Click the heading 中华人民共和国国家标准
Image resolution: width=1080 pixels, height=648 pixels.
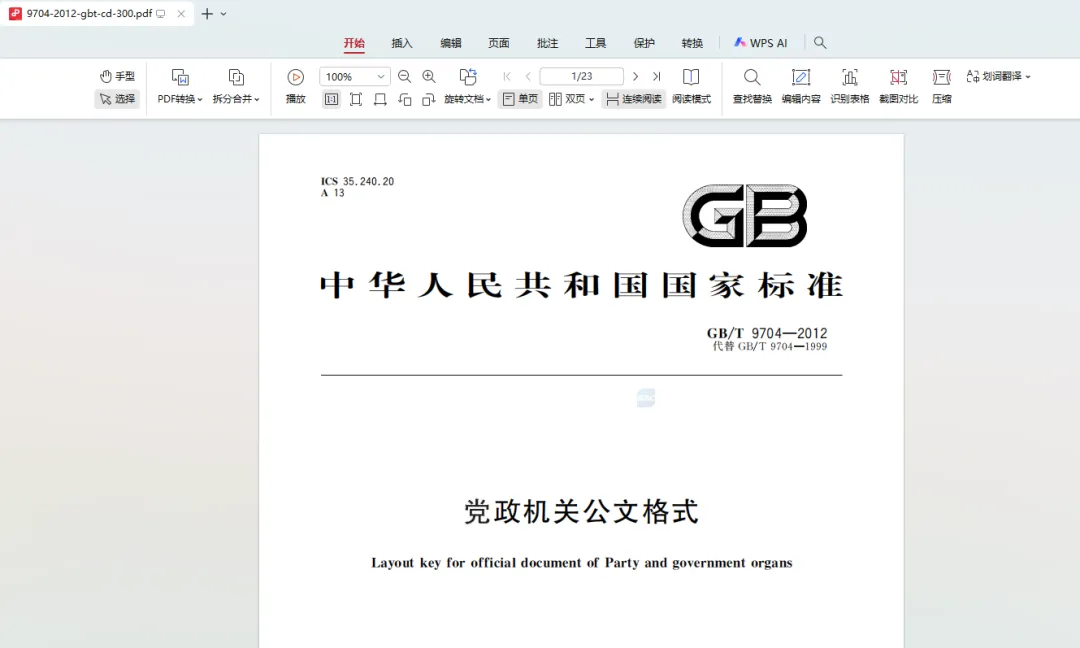pyautogui.click(x=581, y=285)
